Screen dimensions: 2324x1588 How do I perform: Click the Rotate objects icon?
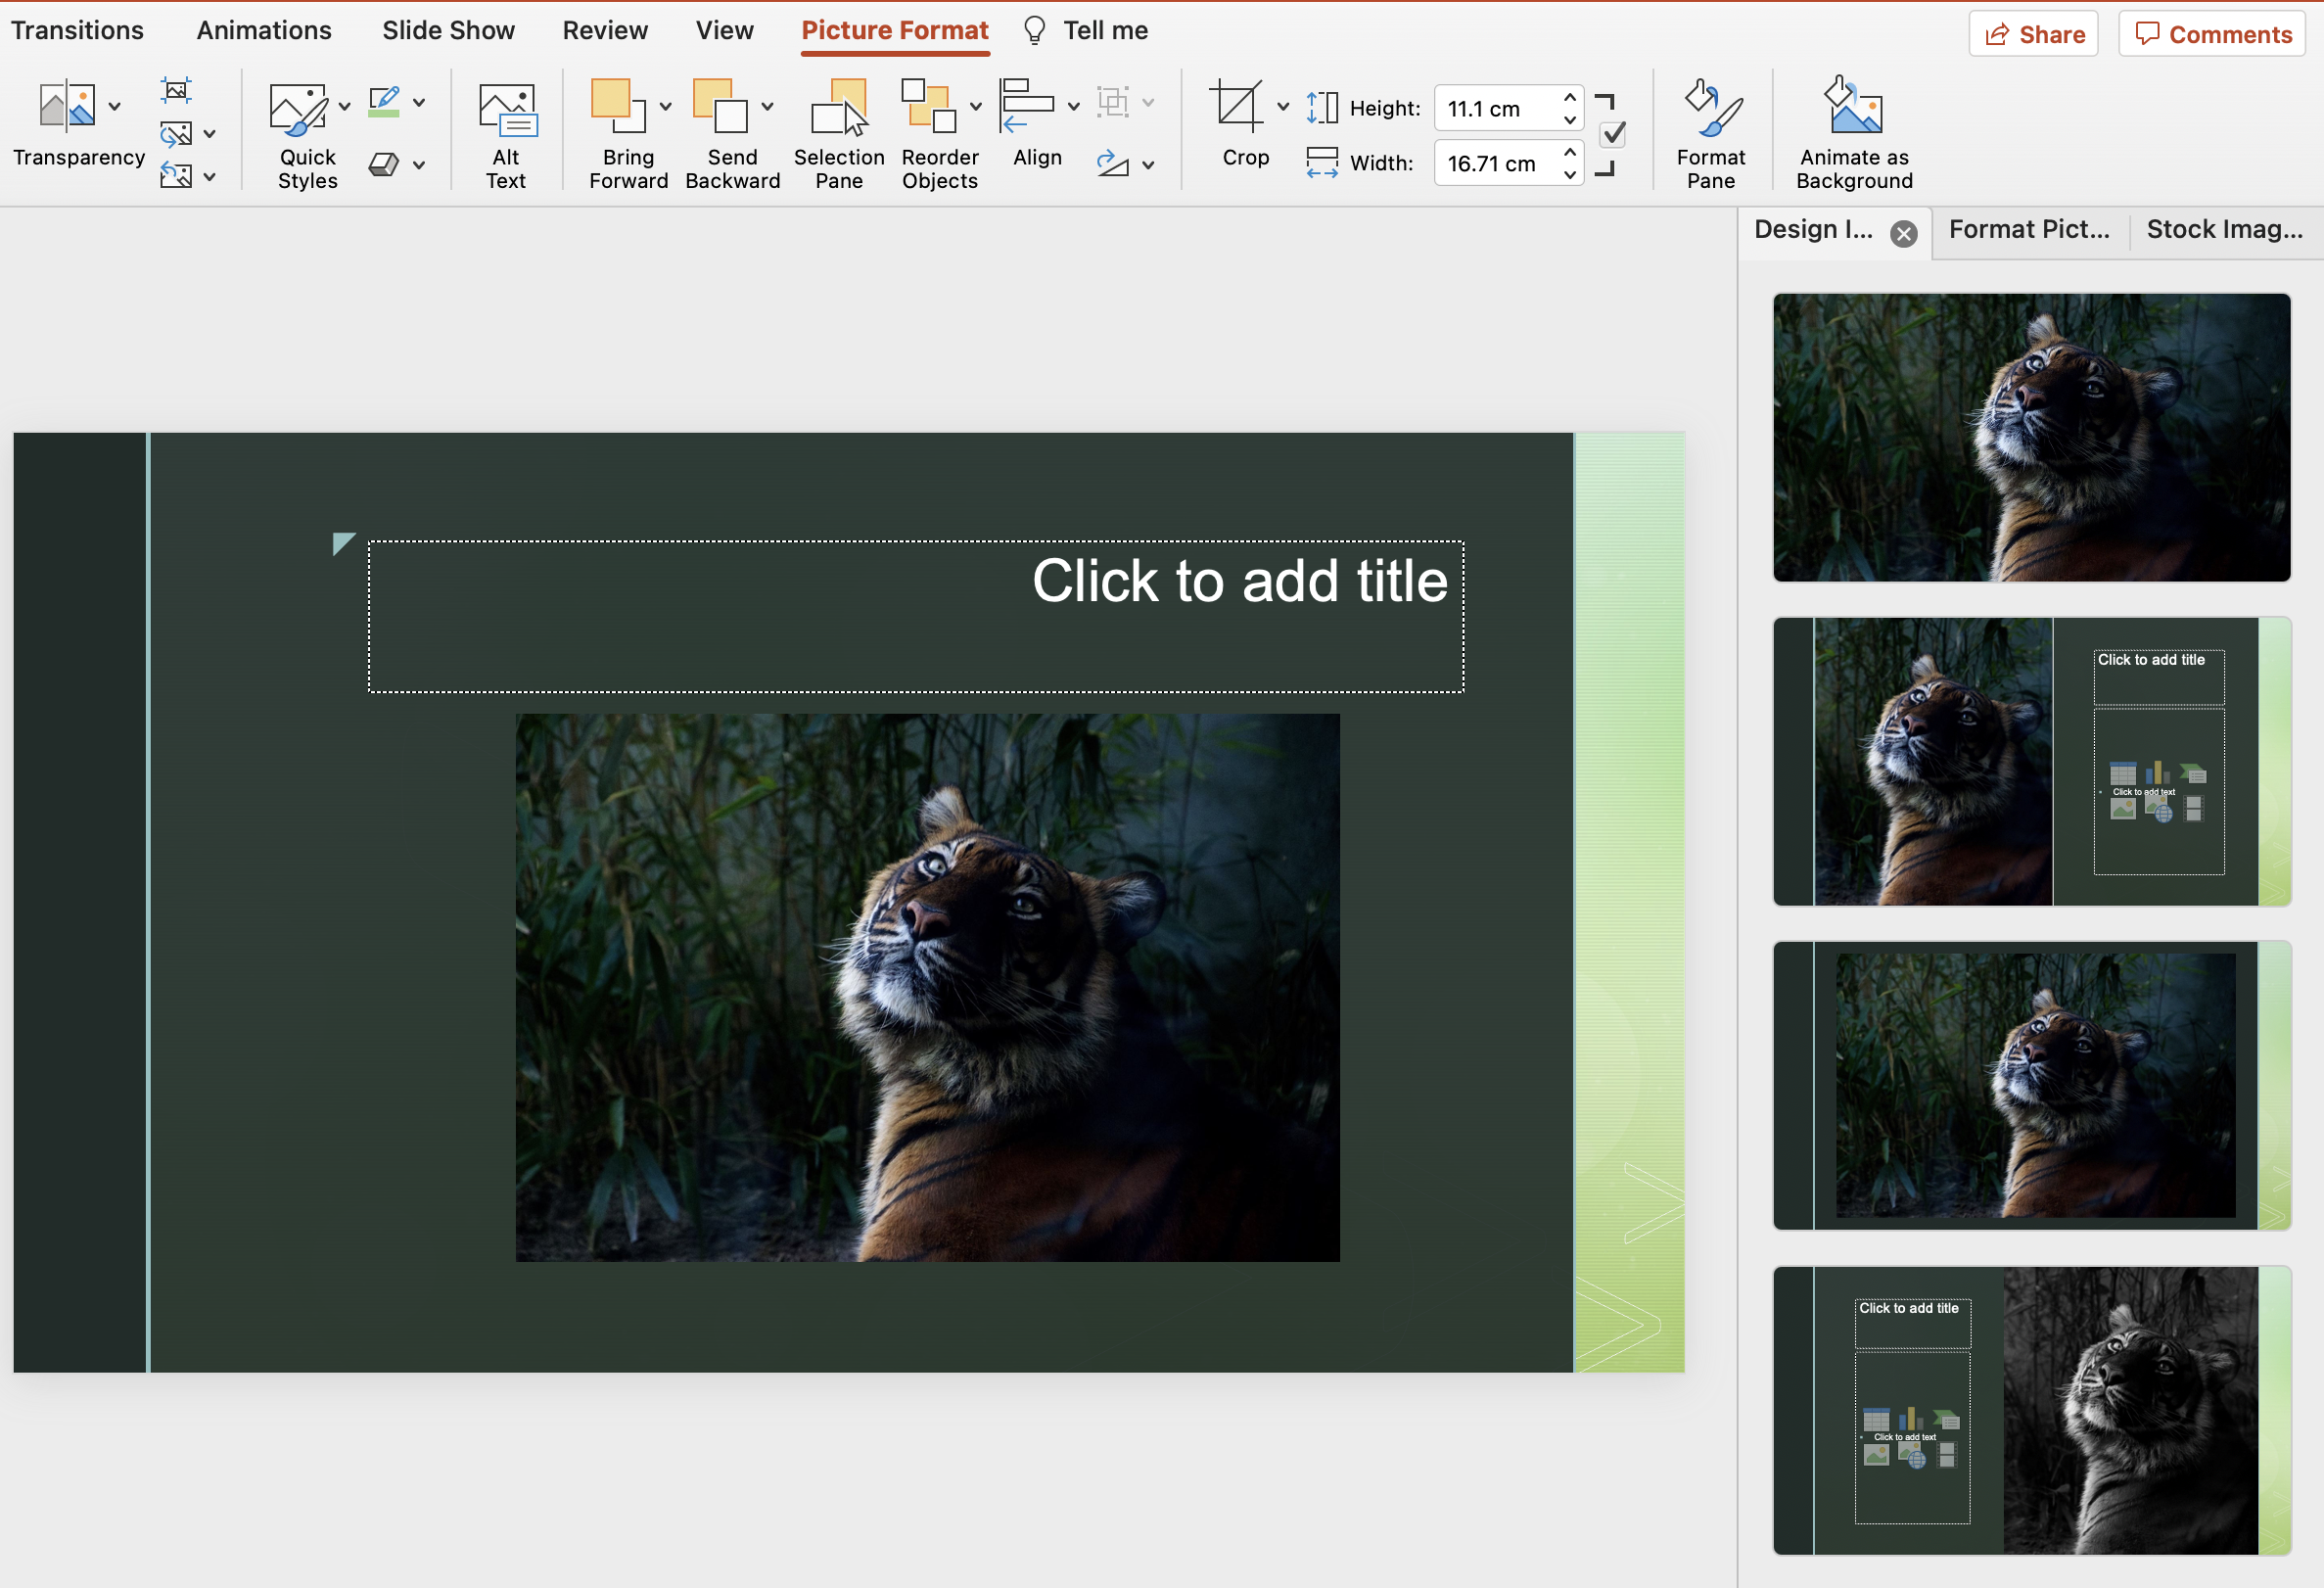(x=1113, y=164)
